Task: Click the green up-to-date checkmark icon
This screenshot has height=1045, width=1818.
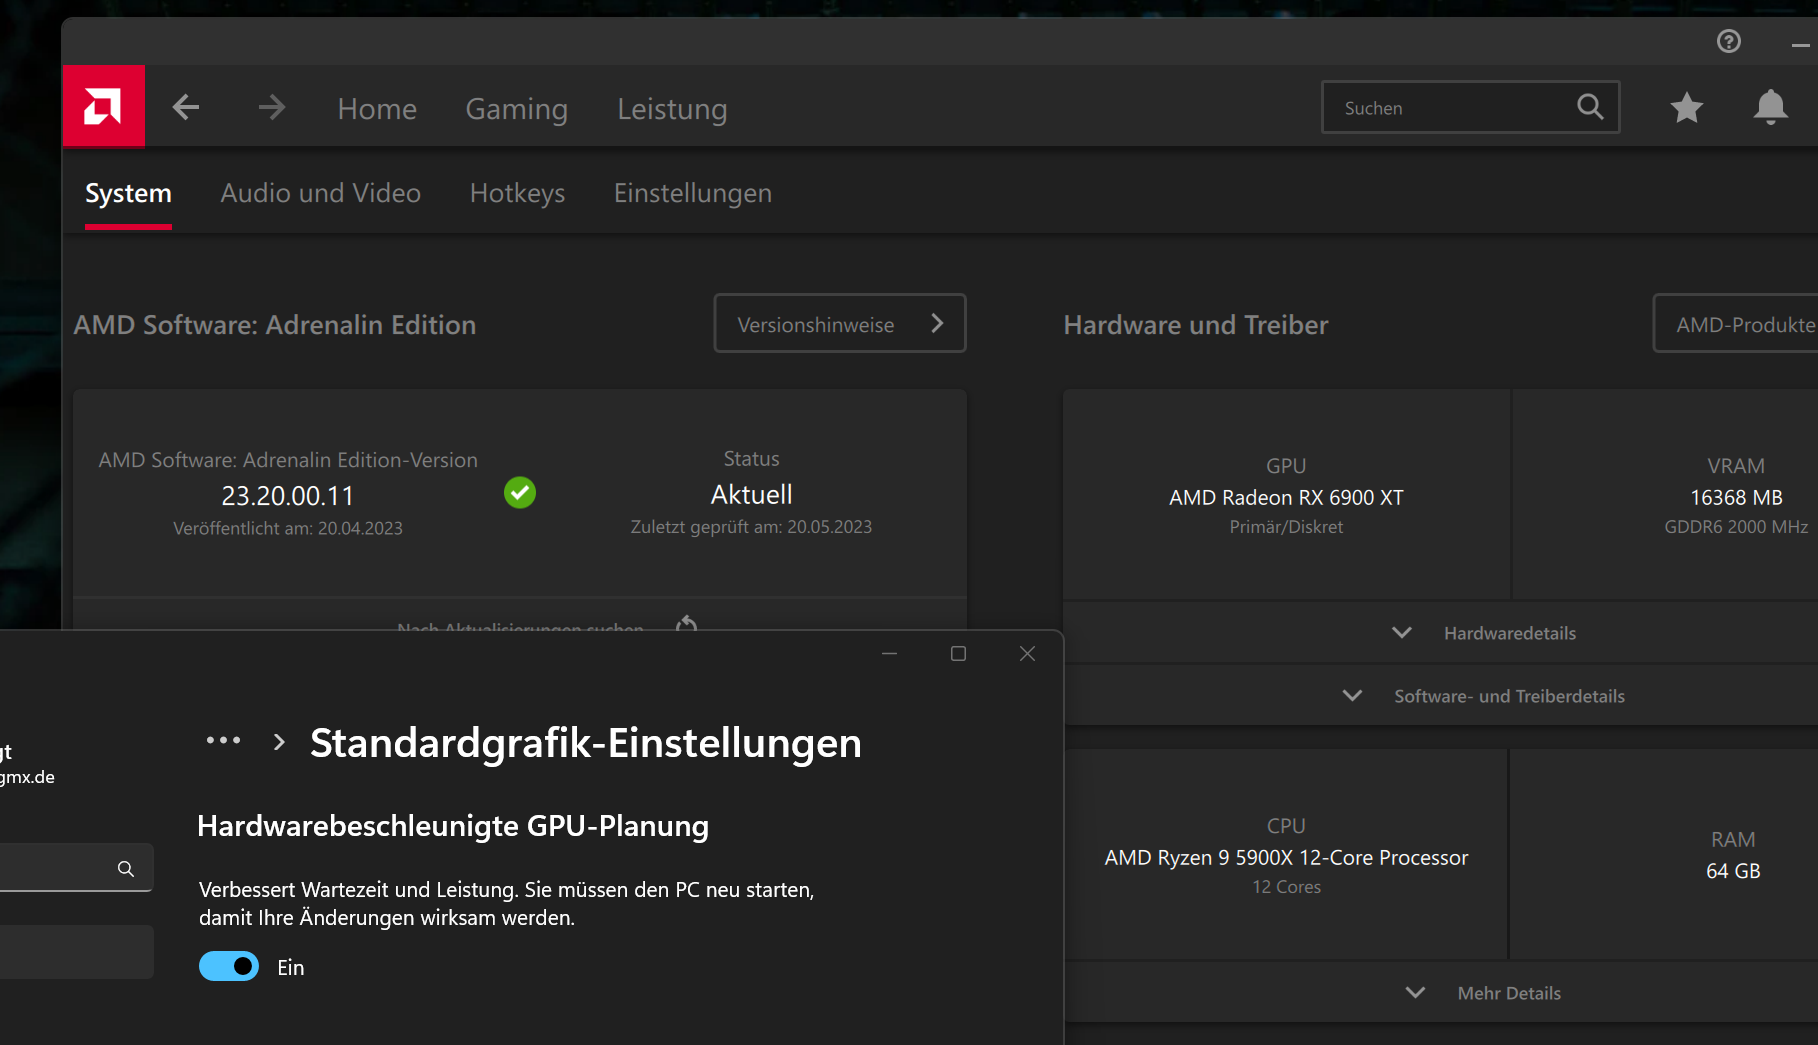Action: point(520,492)
